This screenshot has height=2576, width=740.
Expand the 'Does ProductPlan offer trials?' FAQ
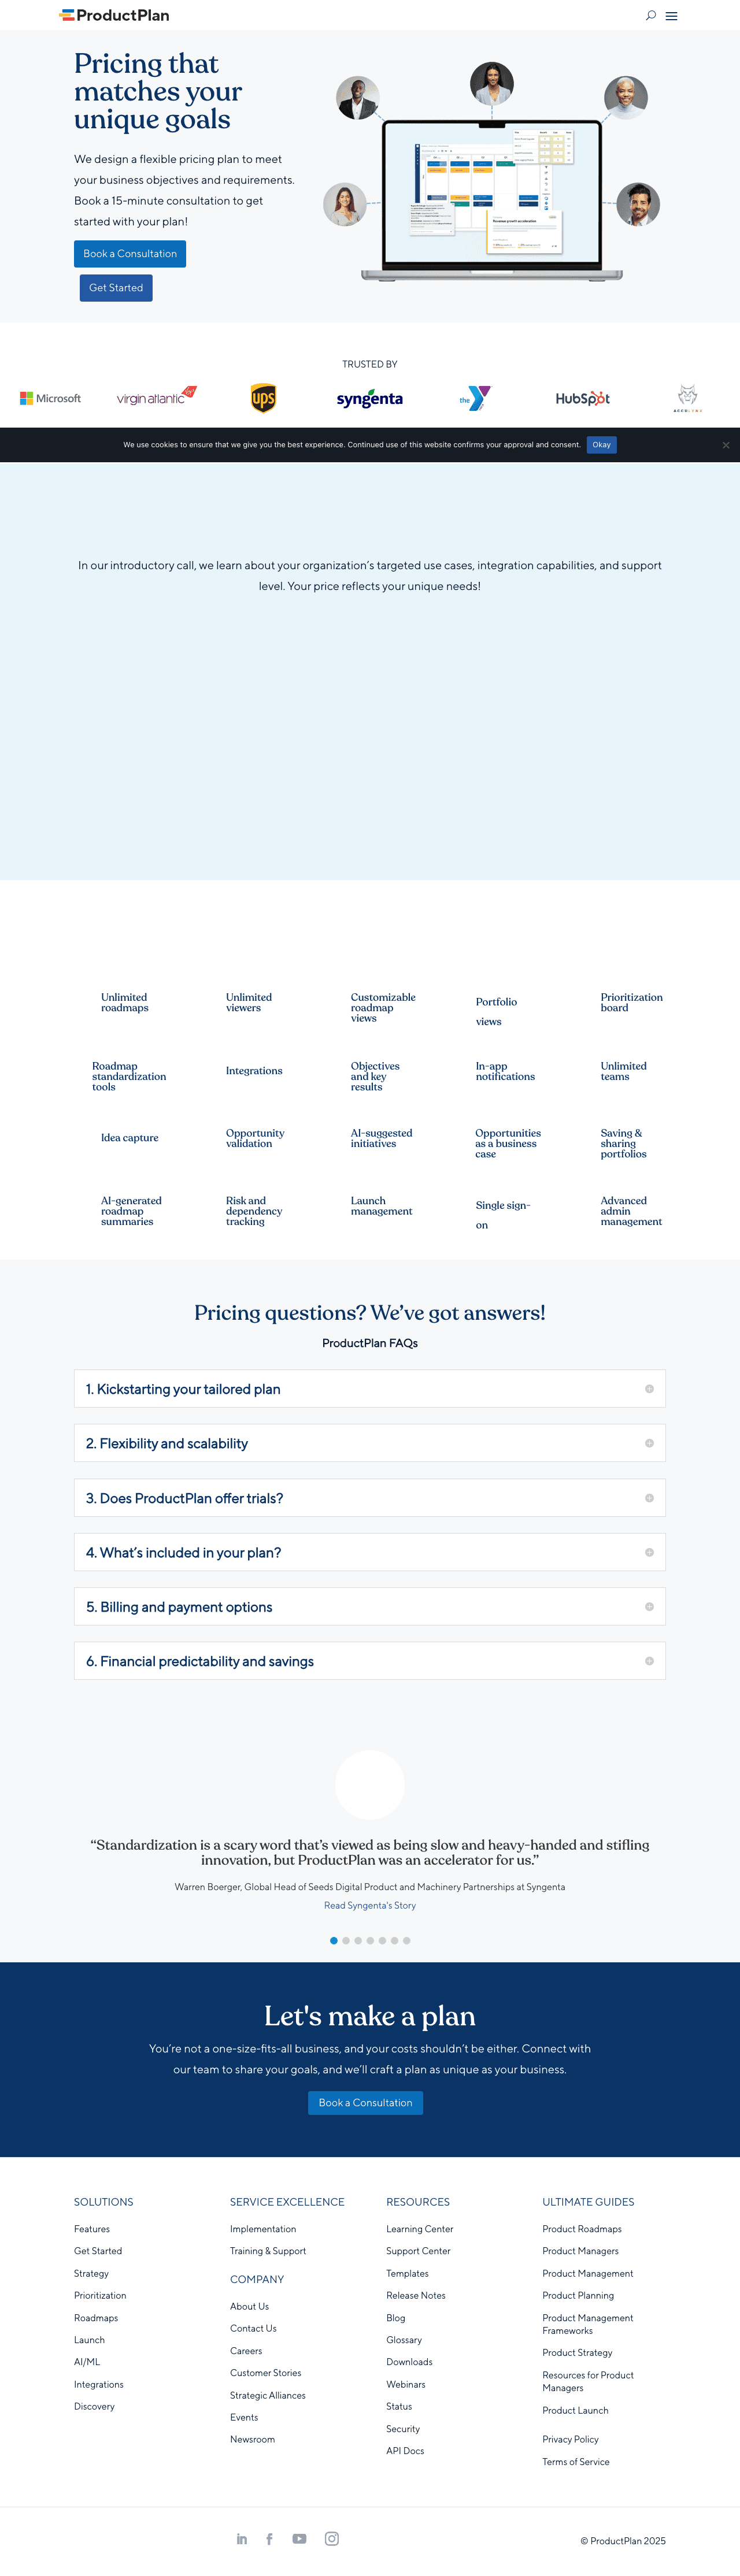point(370,1497)
